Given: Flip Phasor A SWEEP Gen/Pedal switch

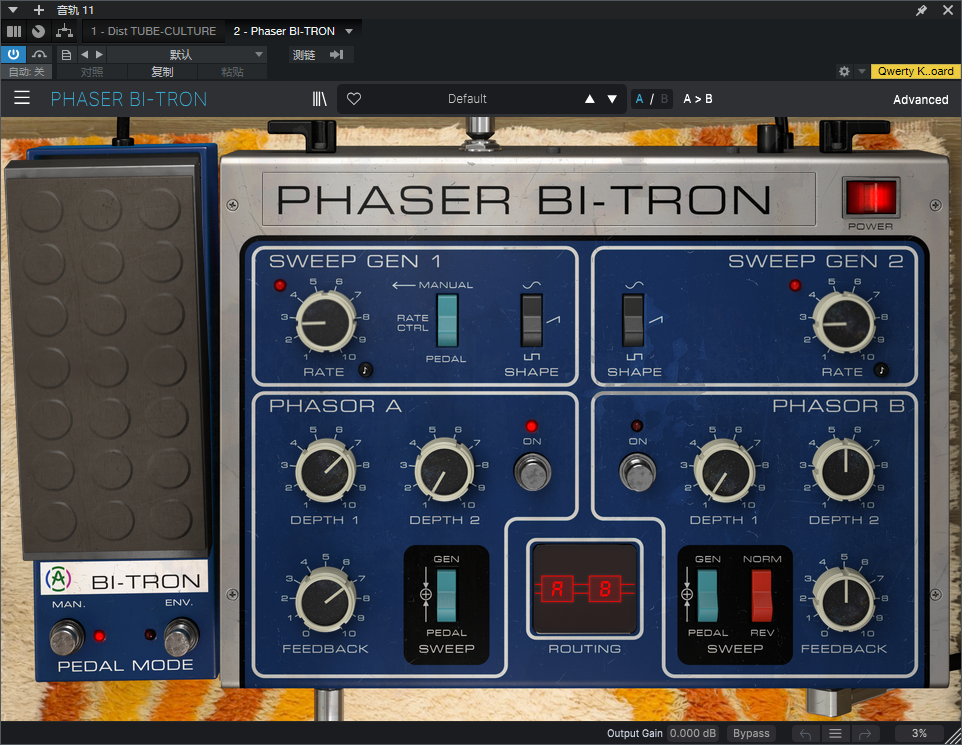Looking at the screenshot, I should click(x=446, y=595).
